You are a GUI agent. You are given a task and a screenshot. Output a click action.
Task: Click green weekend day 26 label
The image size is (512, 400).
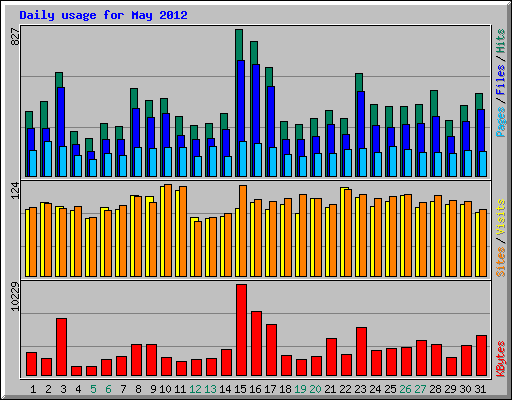(x=405, y=389)
